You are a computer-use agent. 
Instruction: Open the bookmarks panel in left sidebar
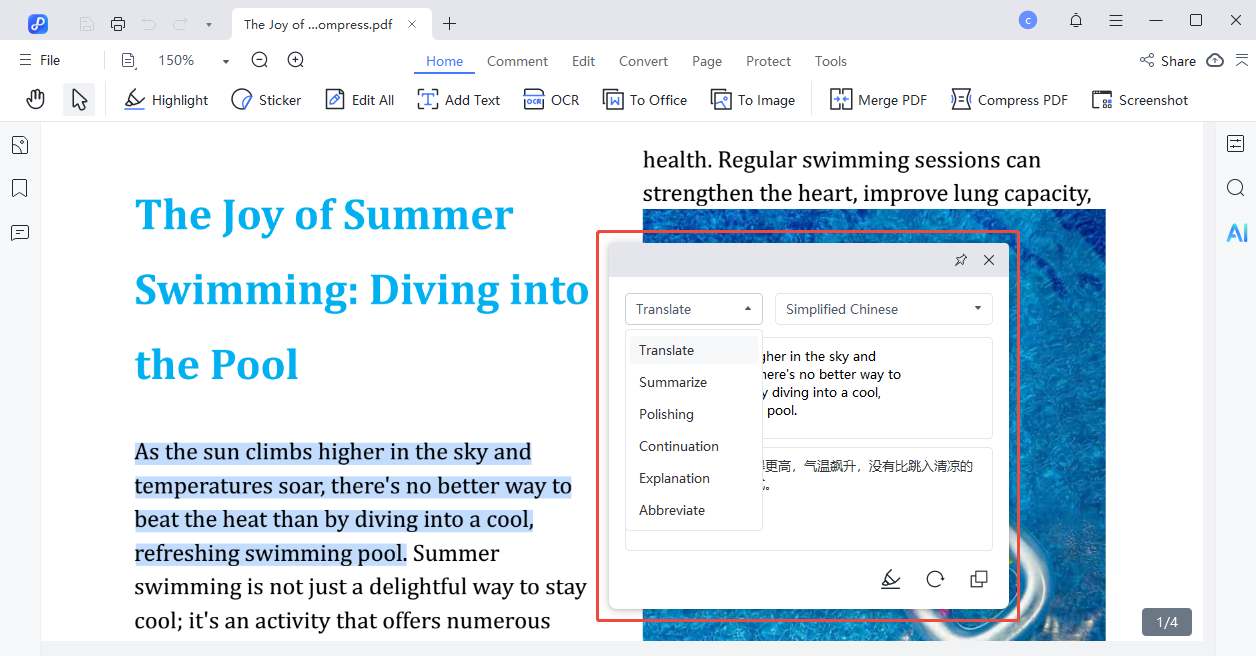coord(19,189)
